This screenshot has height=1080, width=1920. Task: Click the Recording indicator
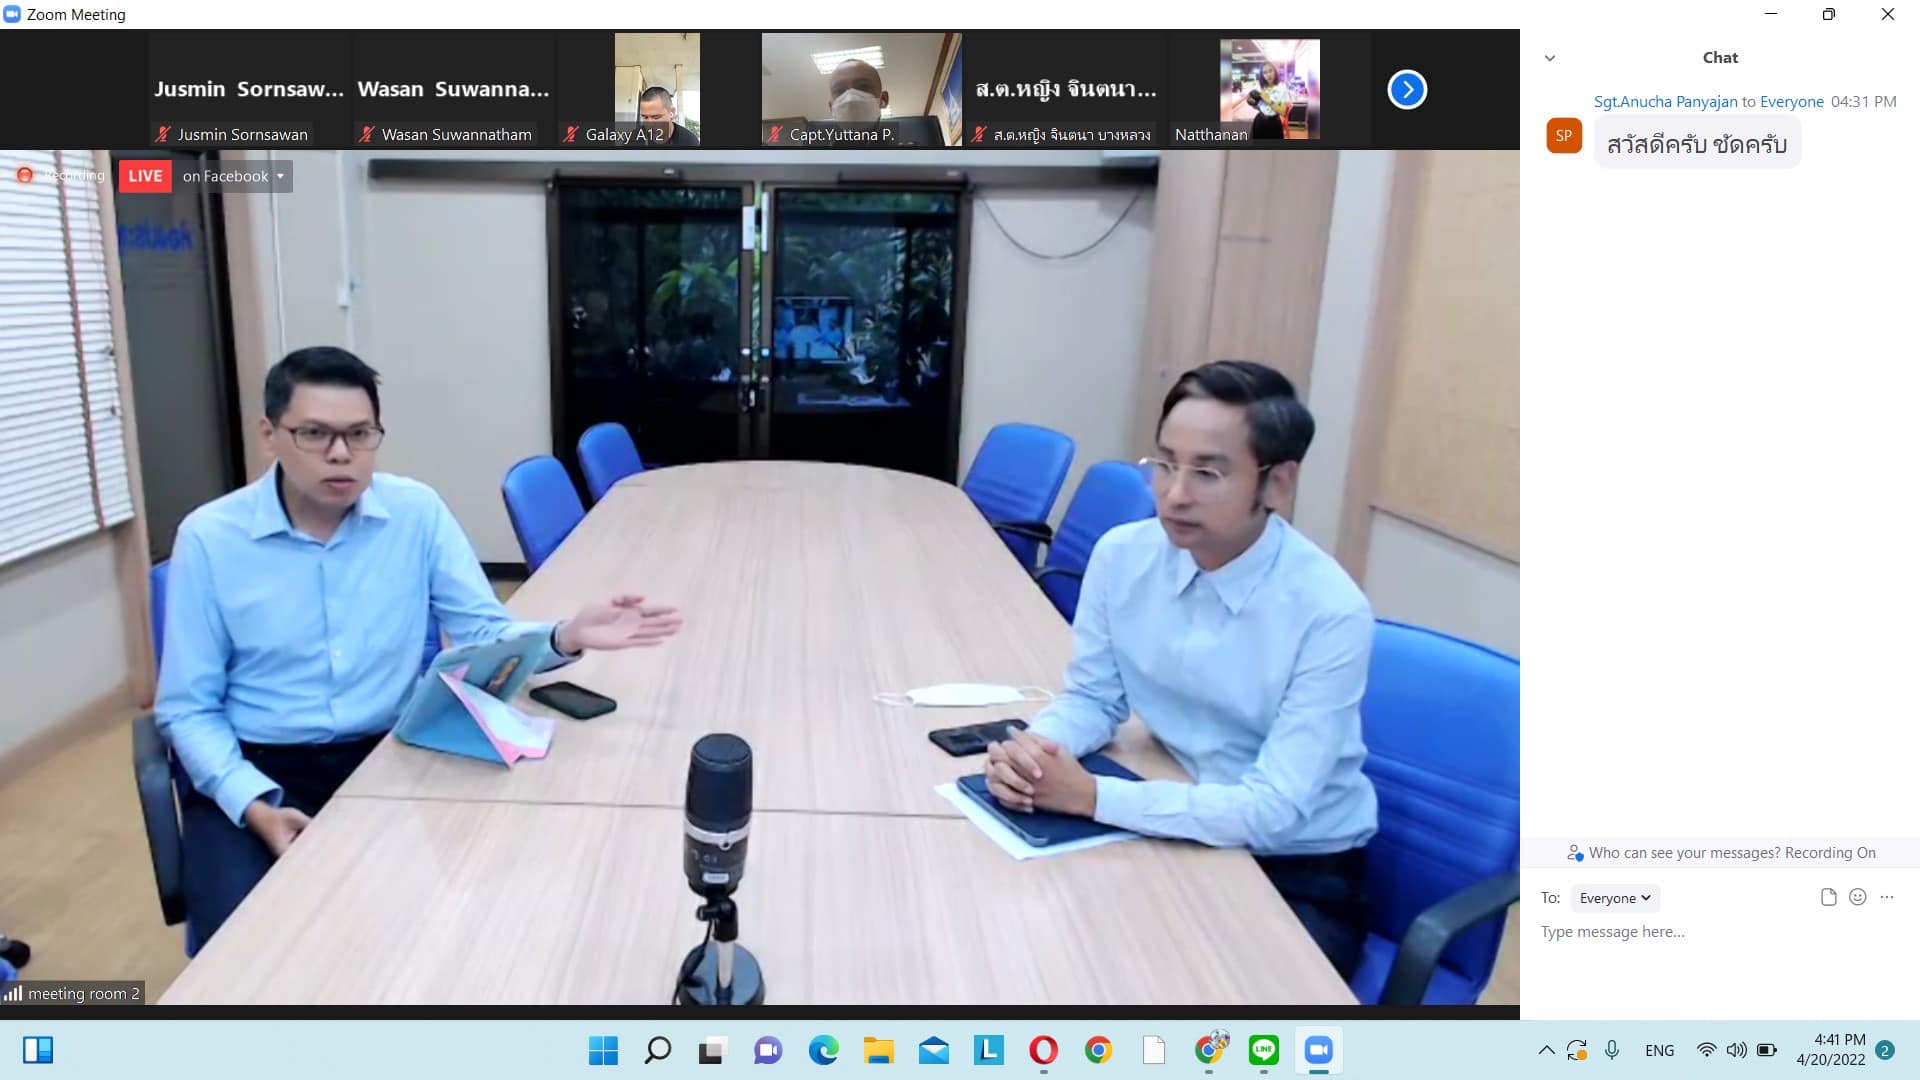pos(62,176)
